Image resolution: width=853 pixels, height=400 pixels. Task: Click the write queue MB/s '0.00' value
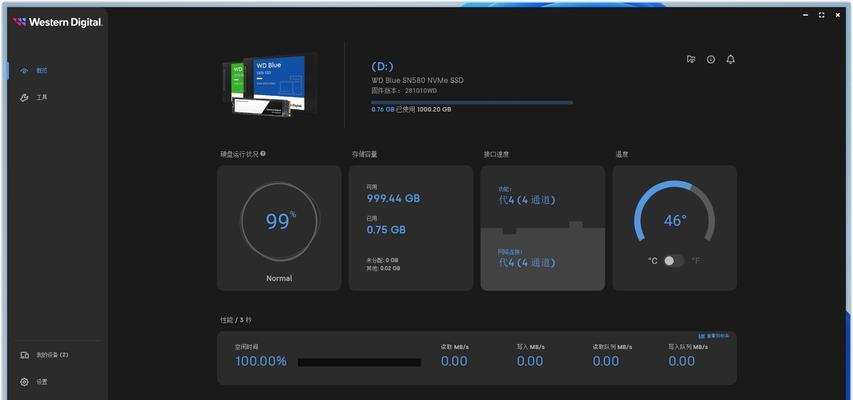[x=682, y=361]
